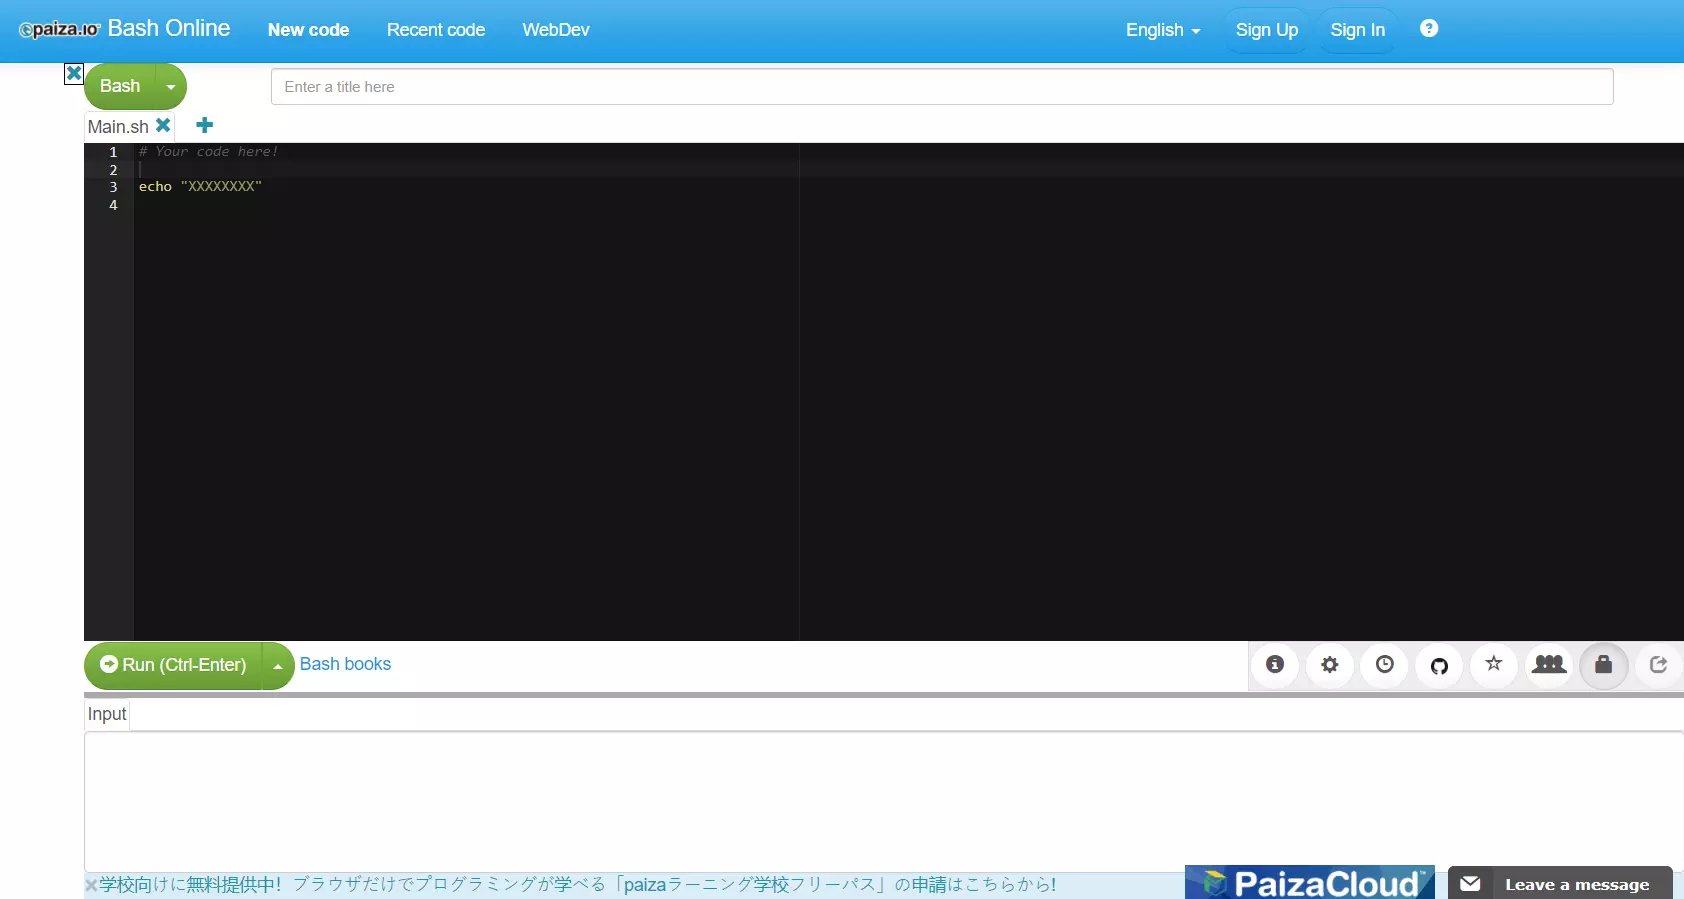Open the clock scheduling icon
The width and height of the screenshot is (1684, 899).
tap(1385, 665)
